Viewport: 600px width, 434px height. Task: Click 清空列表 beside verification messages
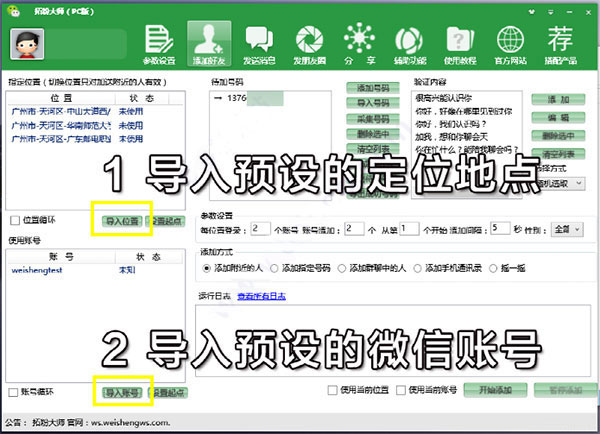[558, 154]
